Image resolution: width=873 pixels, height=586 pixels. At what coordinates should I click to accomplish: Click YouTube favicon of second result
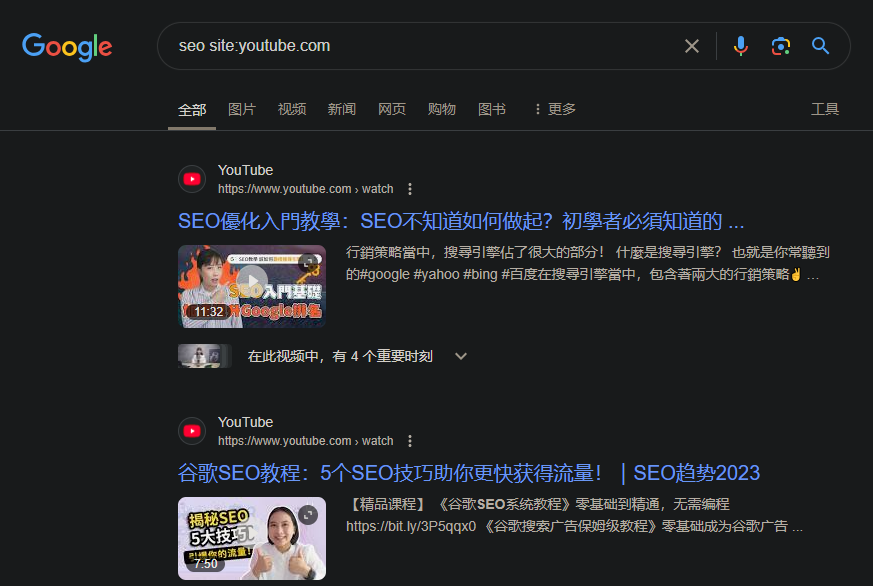[192, 431]
